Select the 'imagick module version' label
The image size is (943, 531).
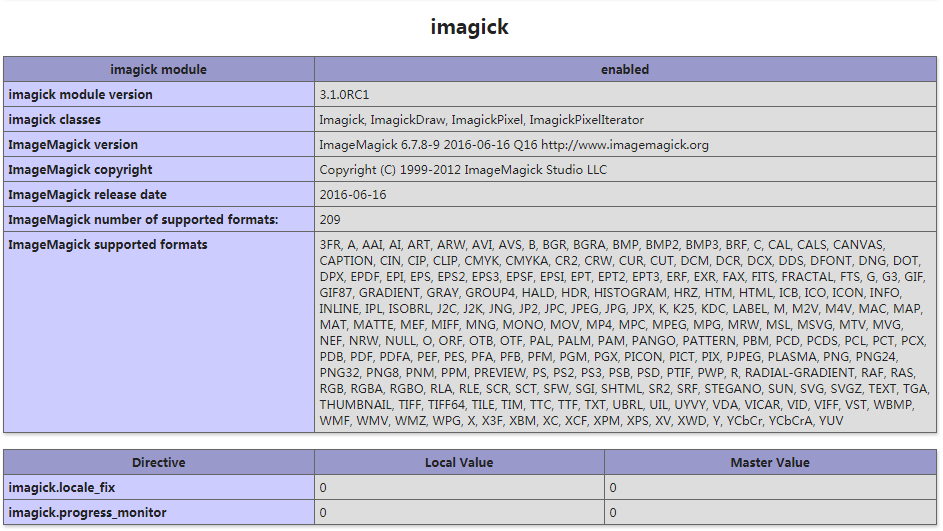point(81,95)
